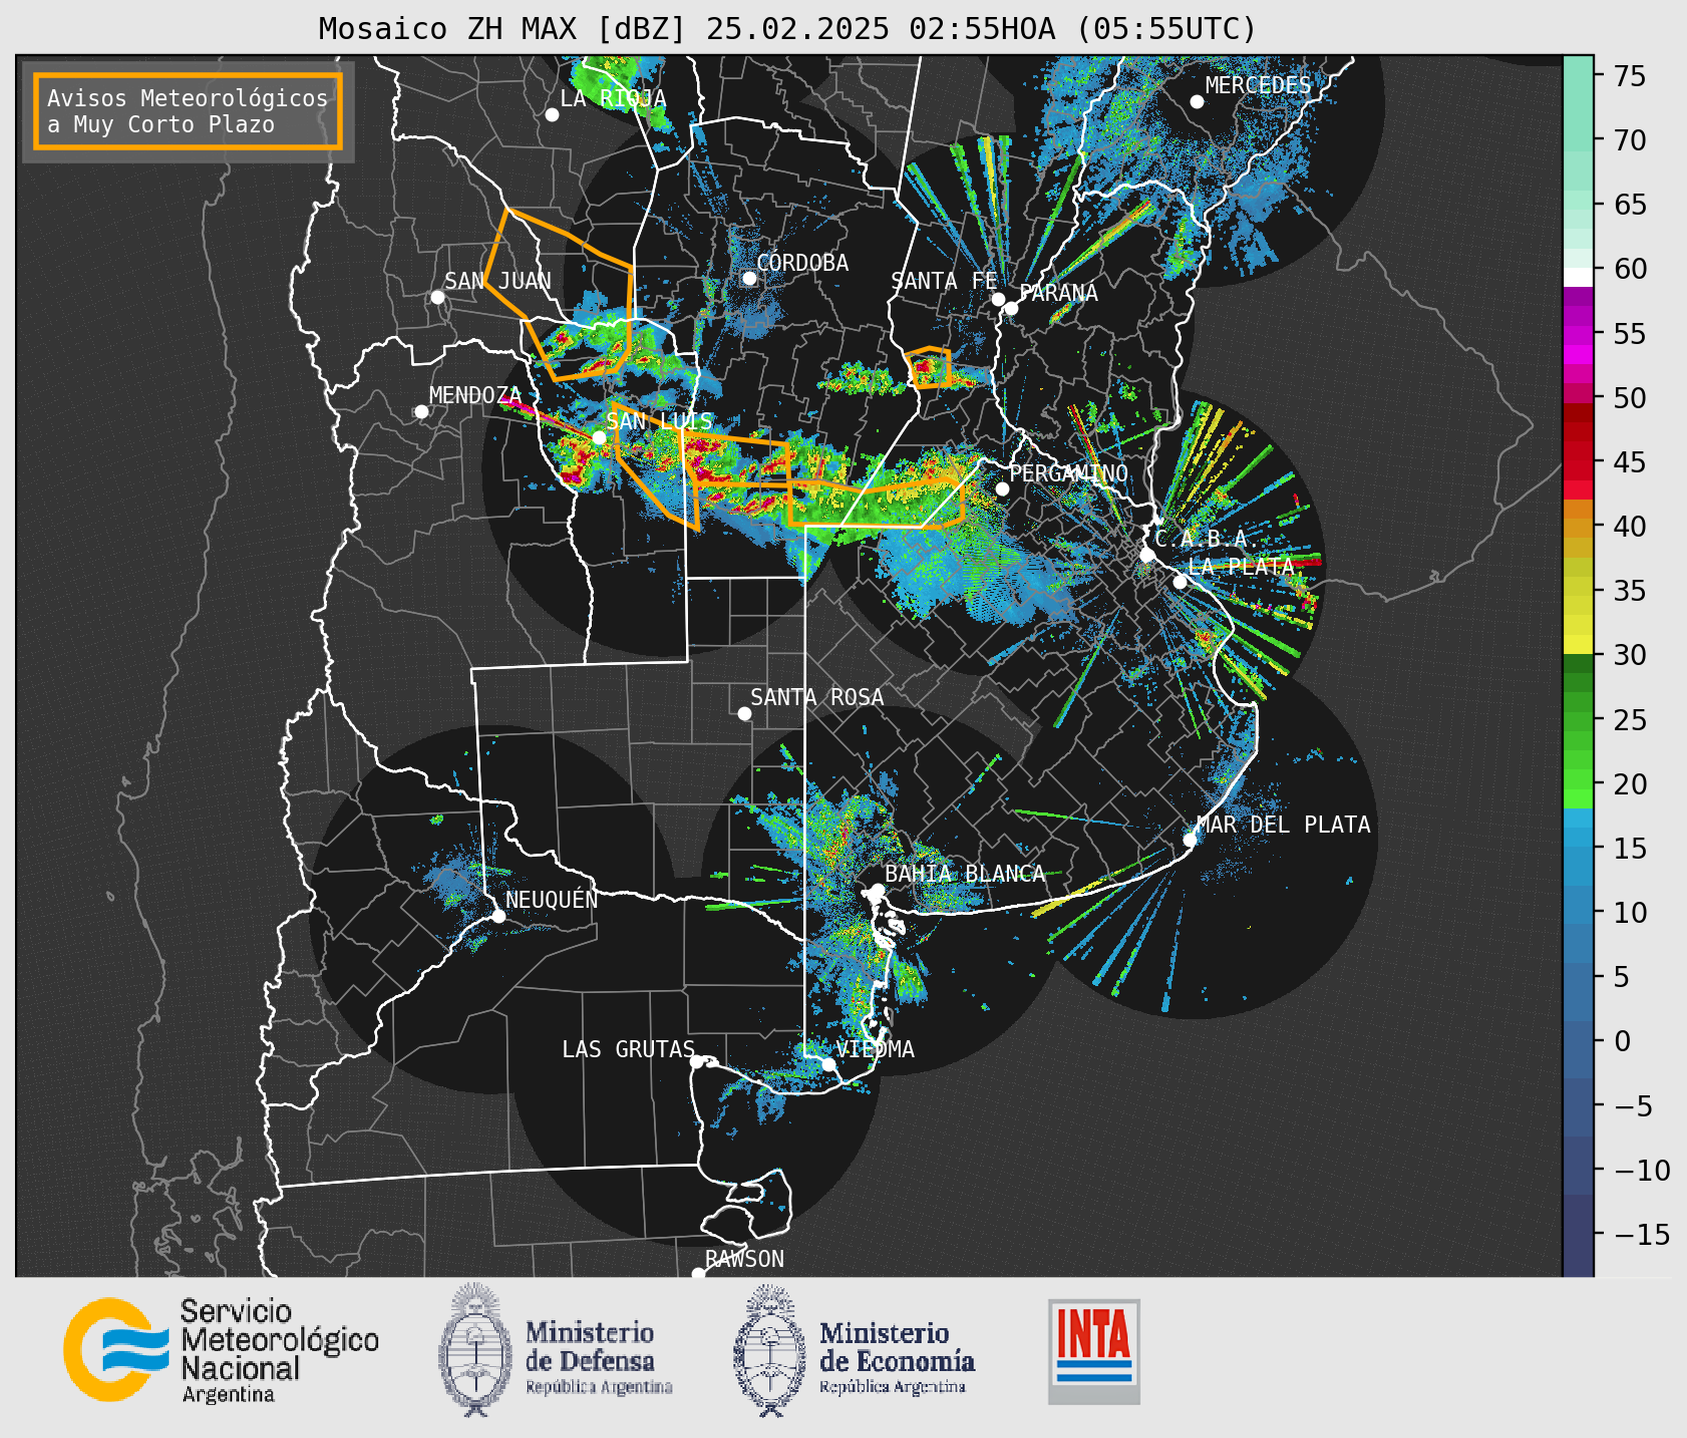The image size is (1687, 1438).
Task: Click the Viedma city marker
Action: click(828, 1064)
